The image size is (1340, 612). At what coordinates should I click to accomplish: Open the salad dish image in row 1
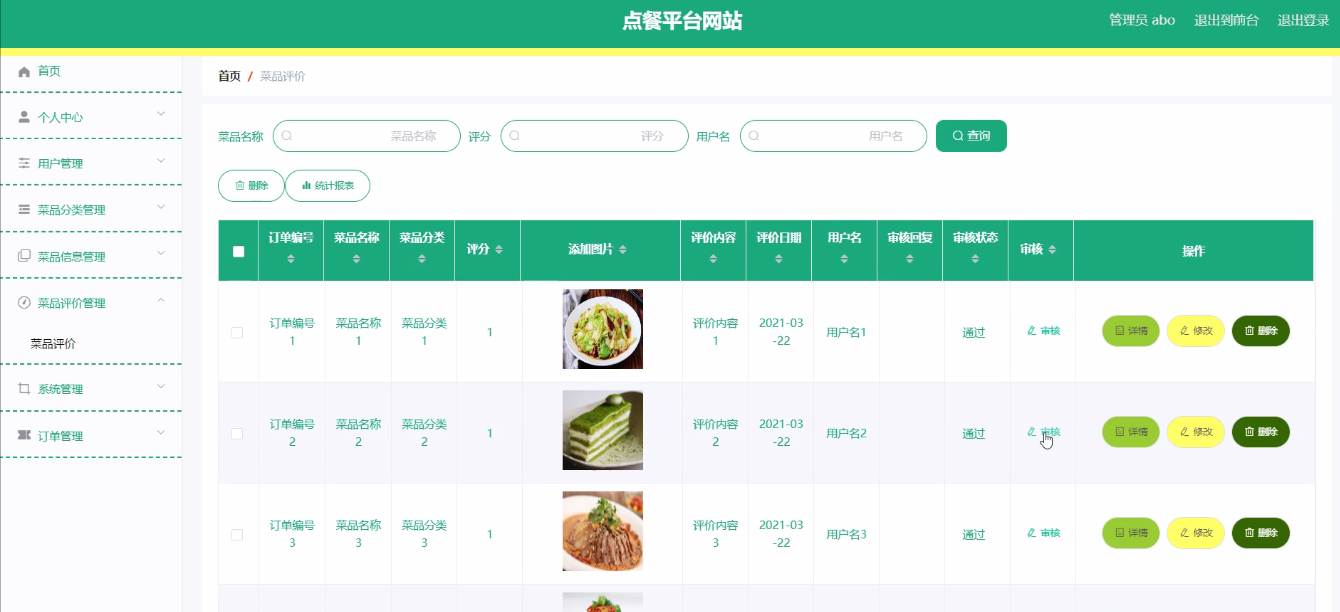tap(602, 329)
